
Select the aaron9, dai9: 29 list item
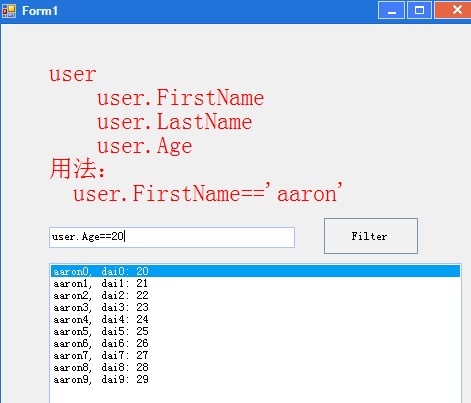coord(255,379)
